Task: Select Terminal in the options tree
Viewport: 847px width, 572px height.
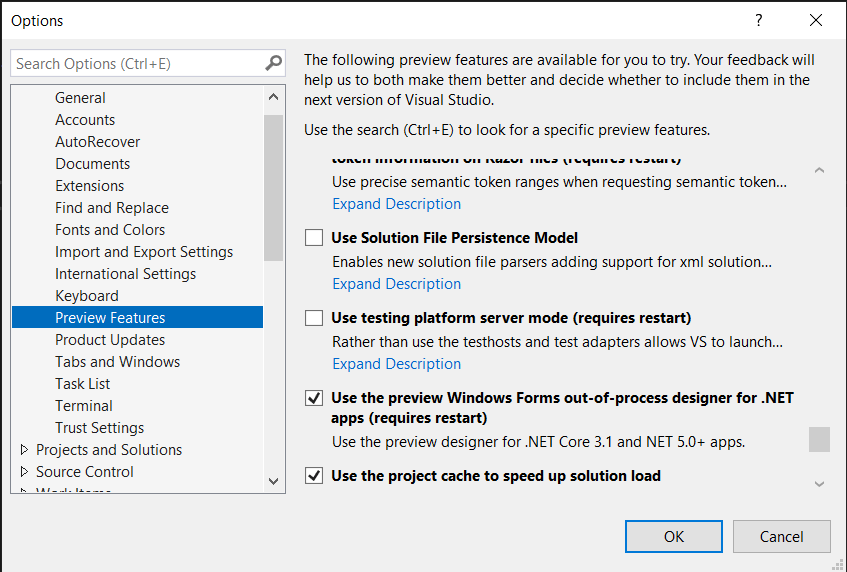Action: click(x=84, y=406)
